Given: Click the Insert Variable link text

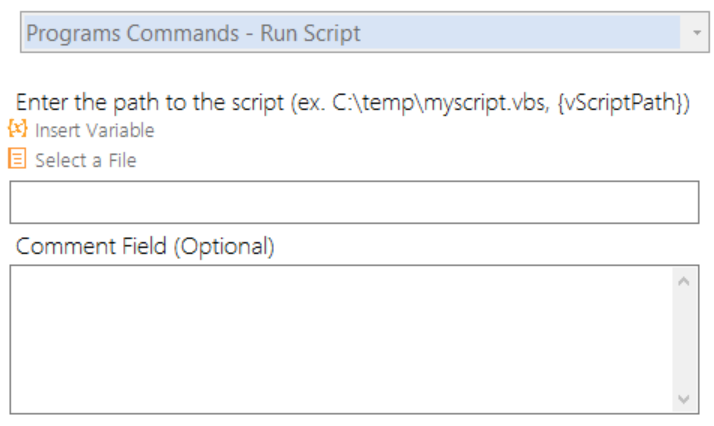Looking at the screenshot, I should click(x=94, y=130).
